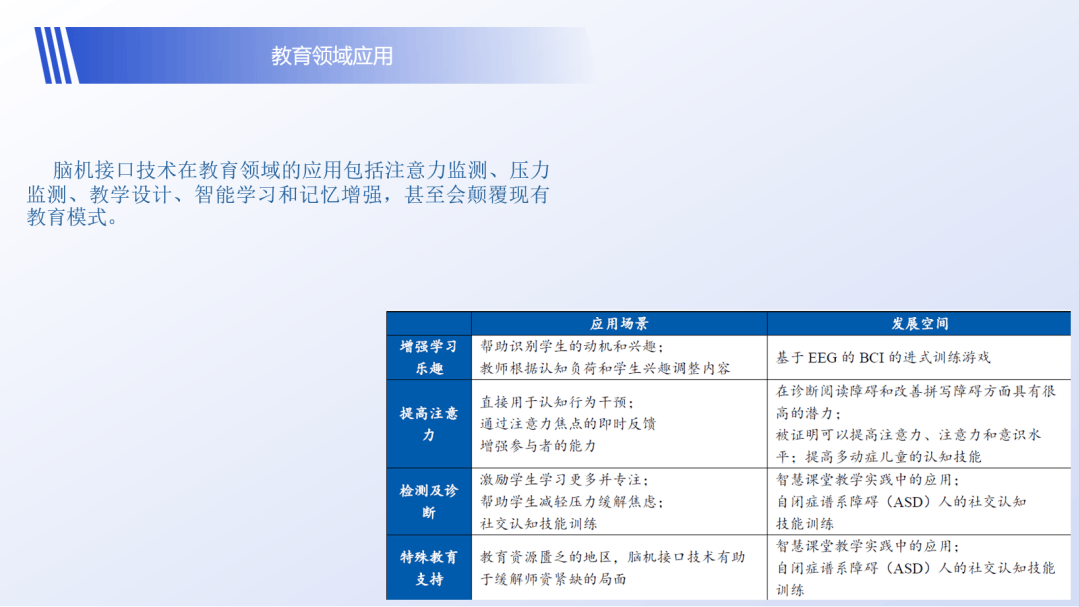The image size is (1080, 607).
Task: Select the row label 提高注意力
Action: point(428,424)
